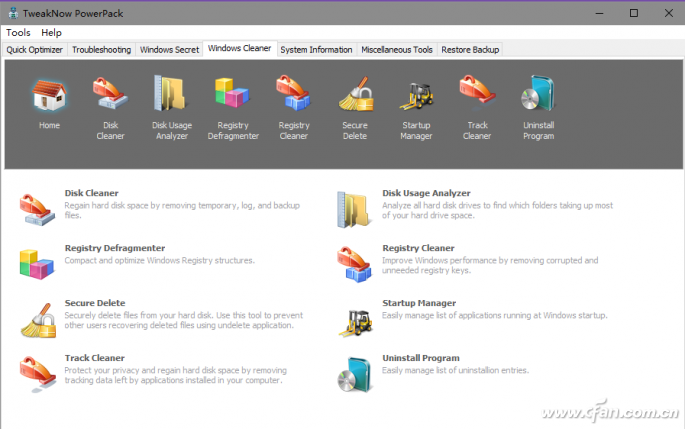
Task: Open the Help menu
Action: click(51, 33)
